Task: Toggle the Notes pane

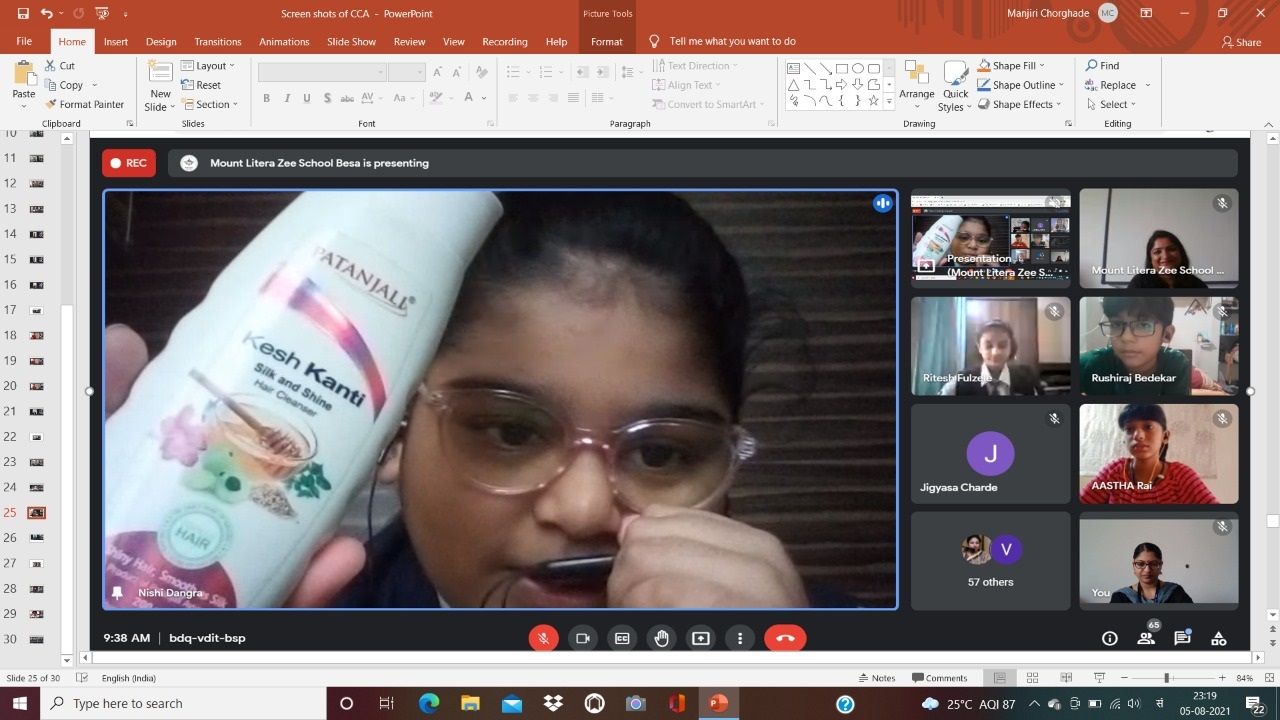Action: pos(876,678)
